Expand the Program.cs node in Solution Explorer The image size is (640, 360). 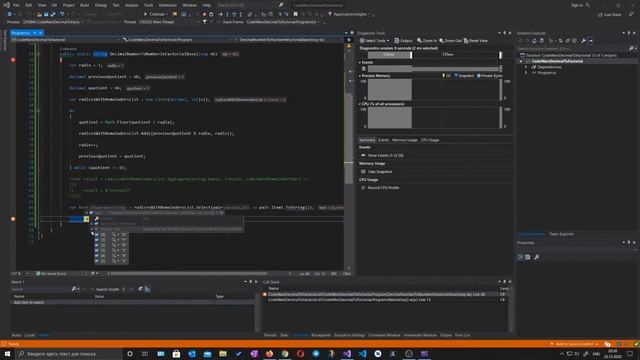coord(526,73)
